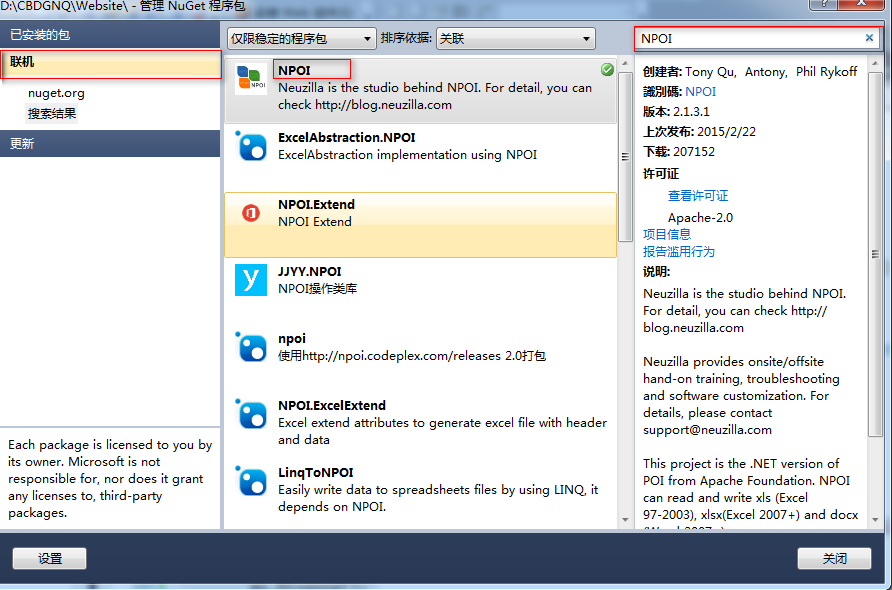Click the Apache-2.0 license text

click(x=700, y=218)
